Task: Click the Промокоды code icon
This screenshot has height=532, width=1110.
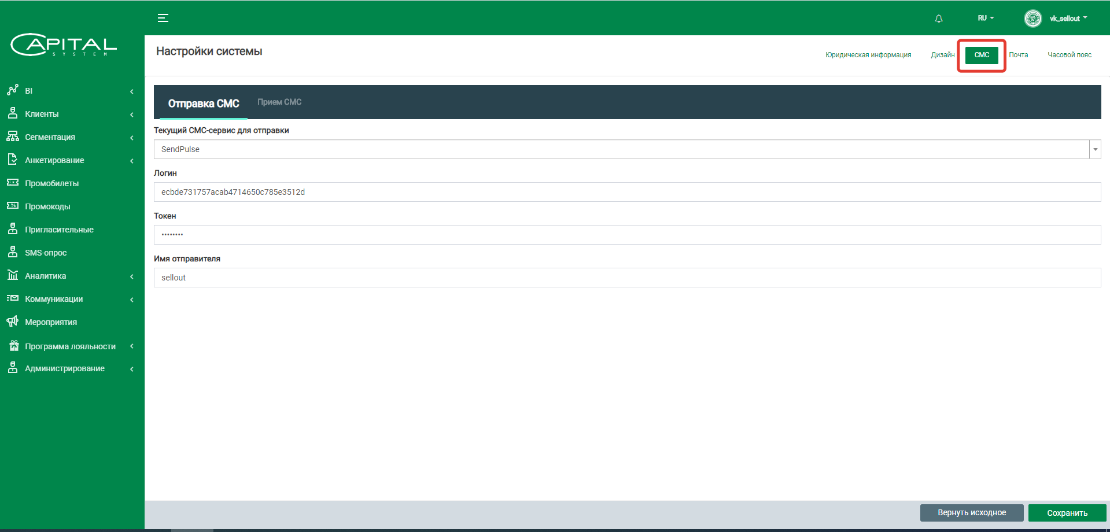Action: coord(11,207)
